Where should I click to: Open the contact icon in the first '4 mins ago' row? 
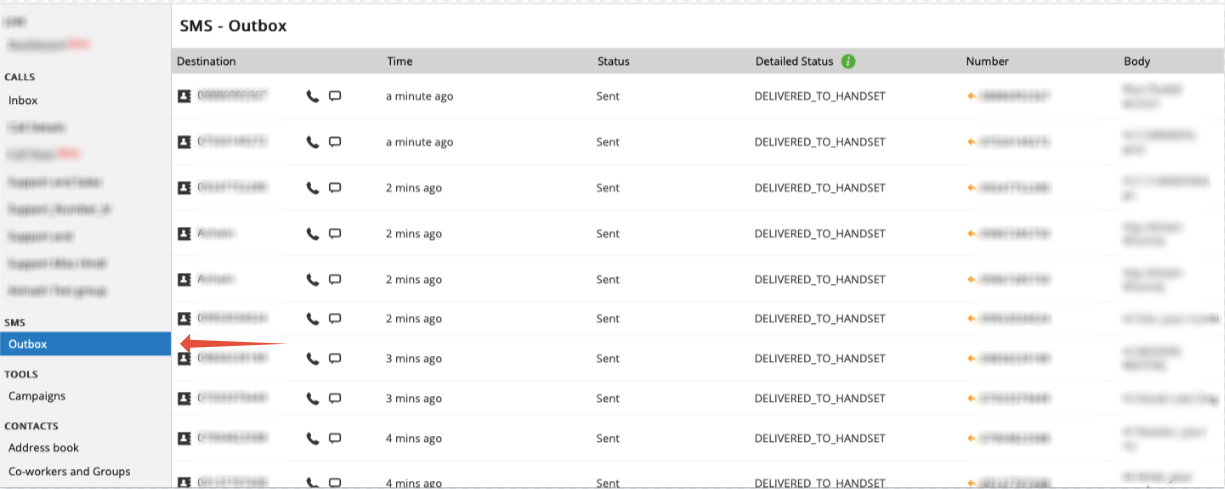click(184, 438)
